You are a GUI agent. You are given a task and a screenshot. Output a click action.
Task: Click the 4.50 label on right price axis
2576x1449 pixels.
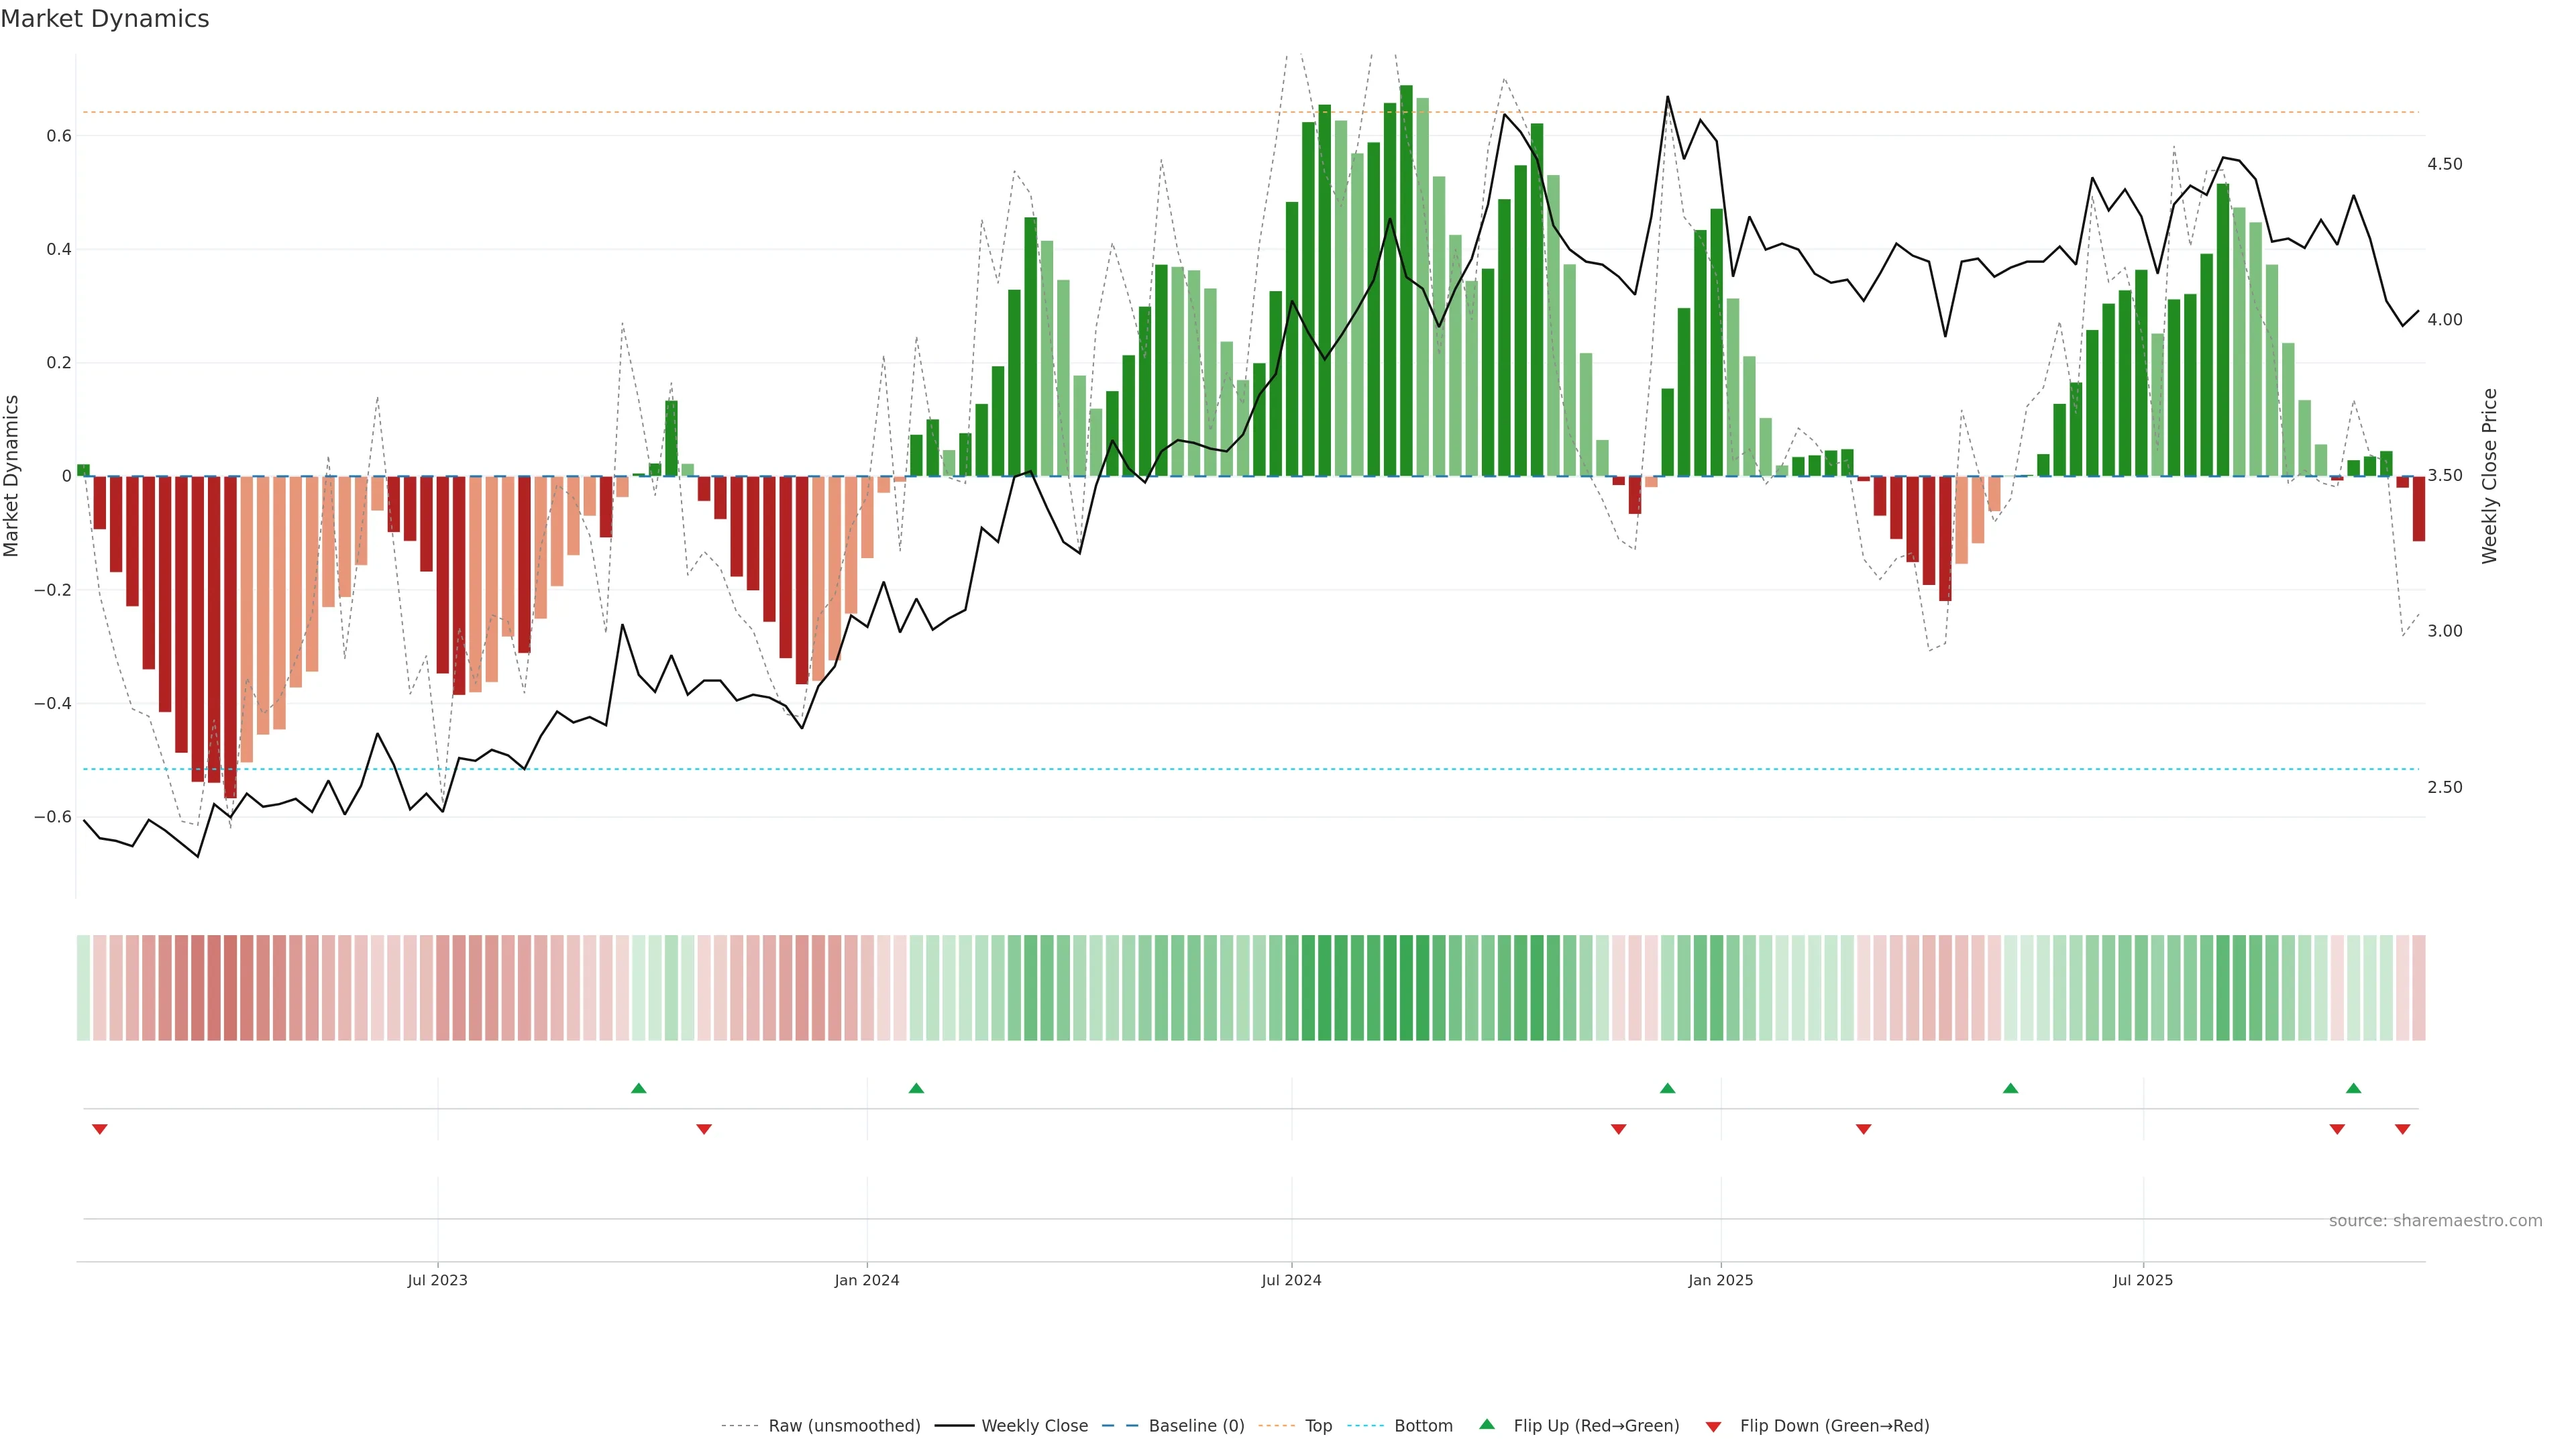(x=2444, y=164)
